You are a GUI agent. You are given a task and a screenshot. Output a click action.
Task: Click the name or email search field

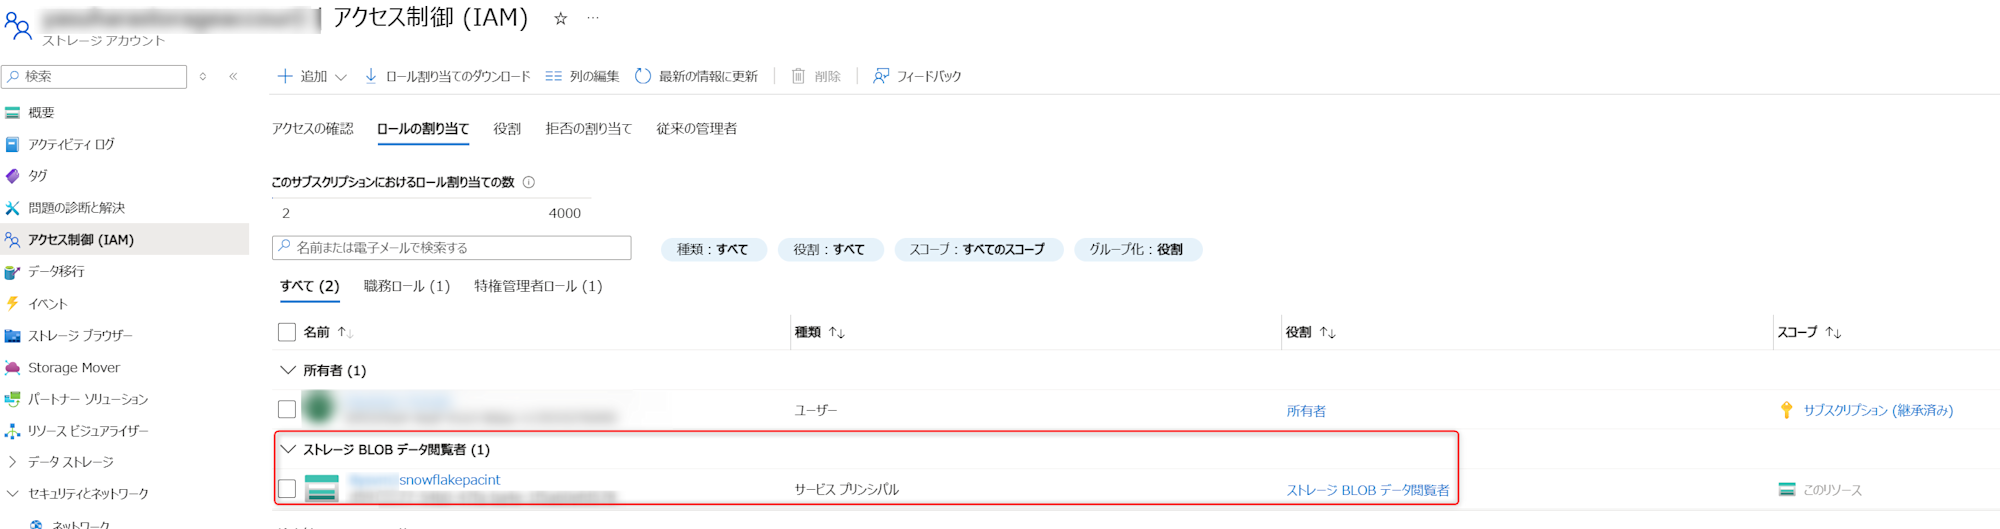pos(452,248)
